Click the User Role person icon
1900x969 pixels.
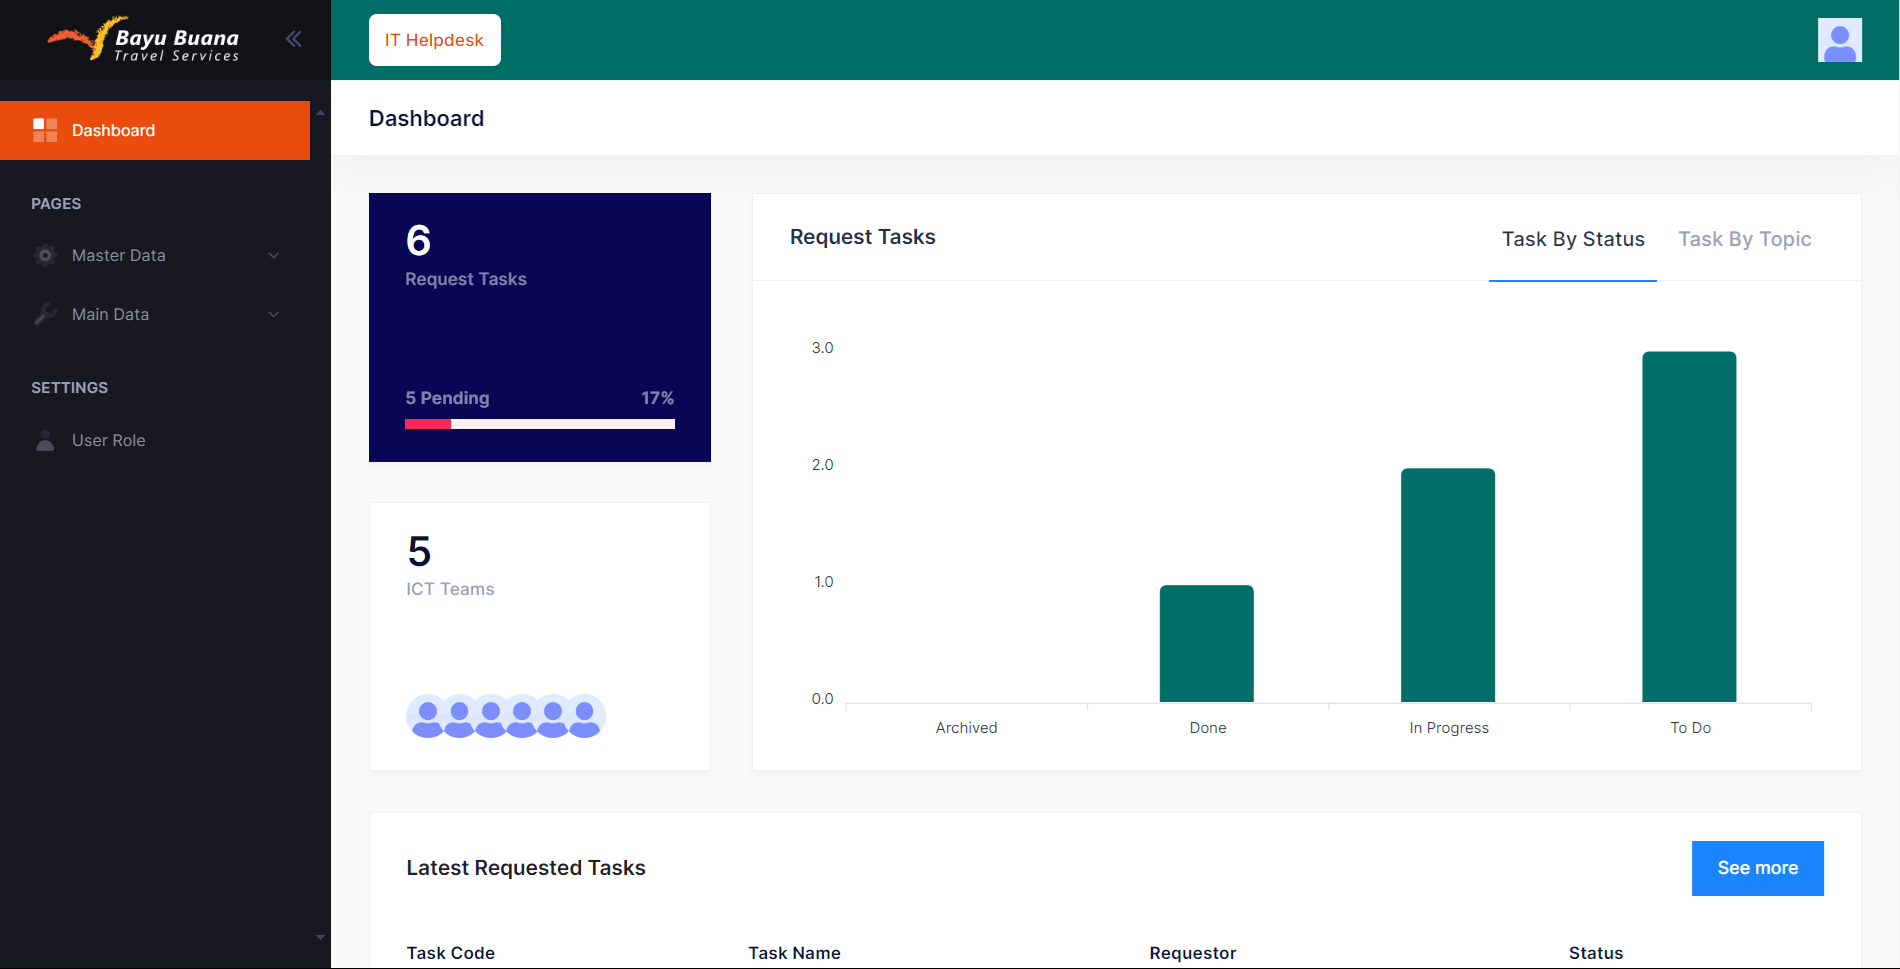[x=45, y=440]
